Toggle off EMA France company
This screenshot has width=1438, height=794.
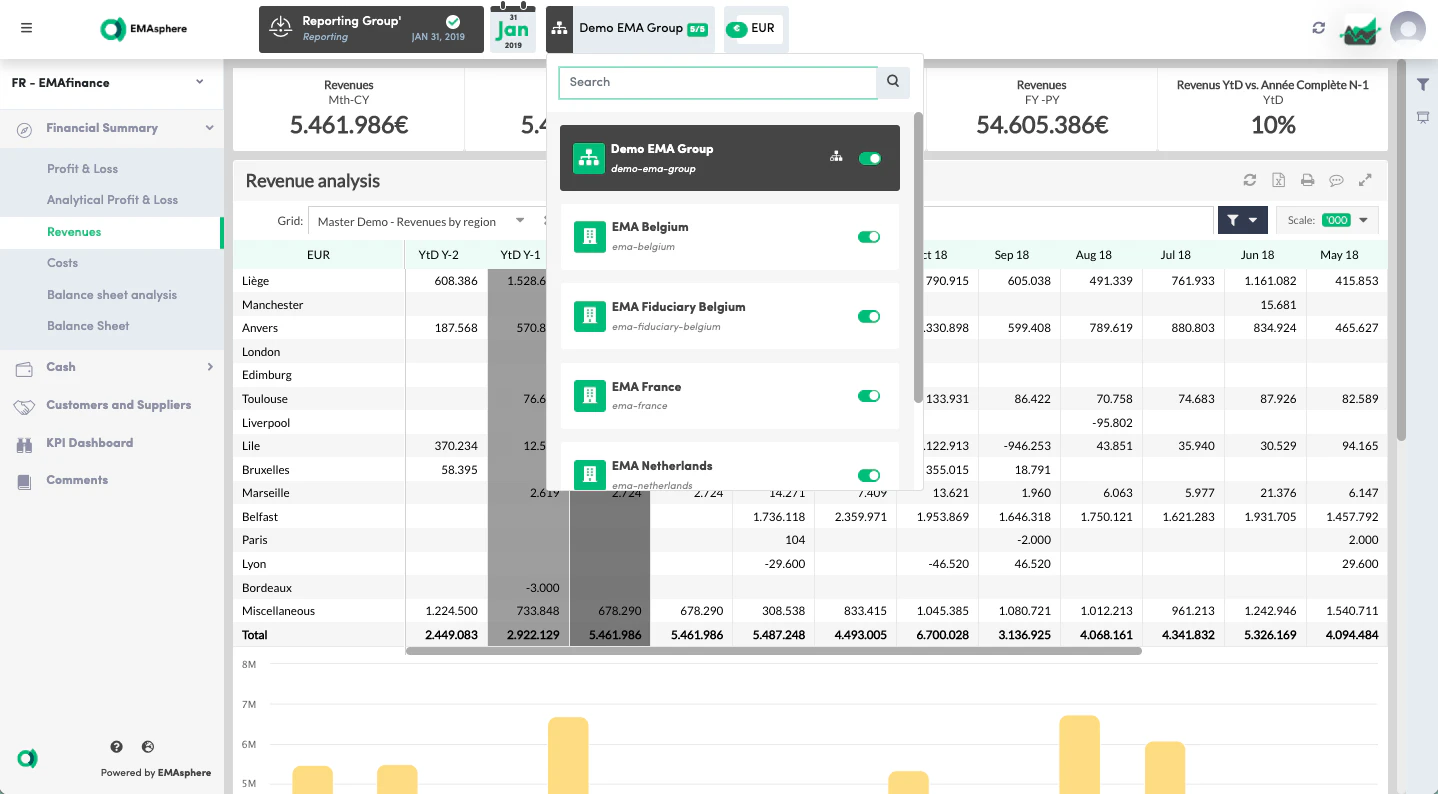click(x=868, y=396)
